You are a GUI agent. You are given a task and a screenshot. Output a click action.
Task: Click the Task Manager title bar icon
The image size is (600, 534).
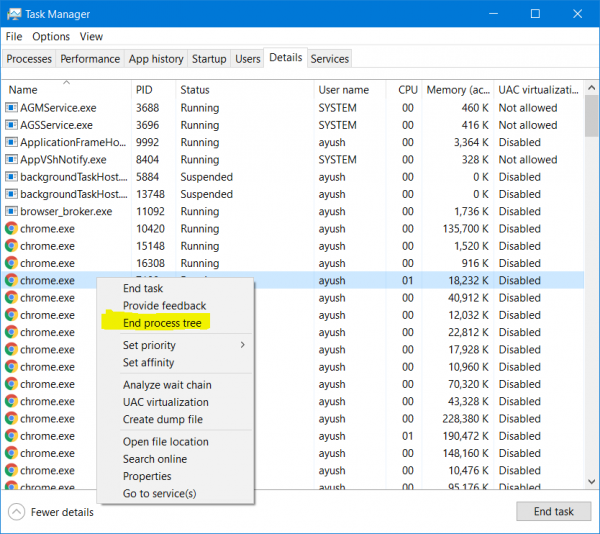(x=15, y=14)
